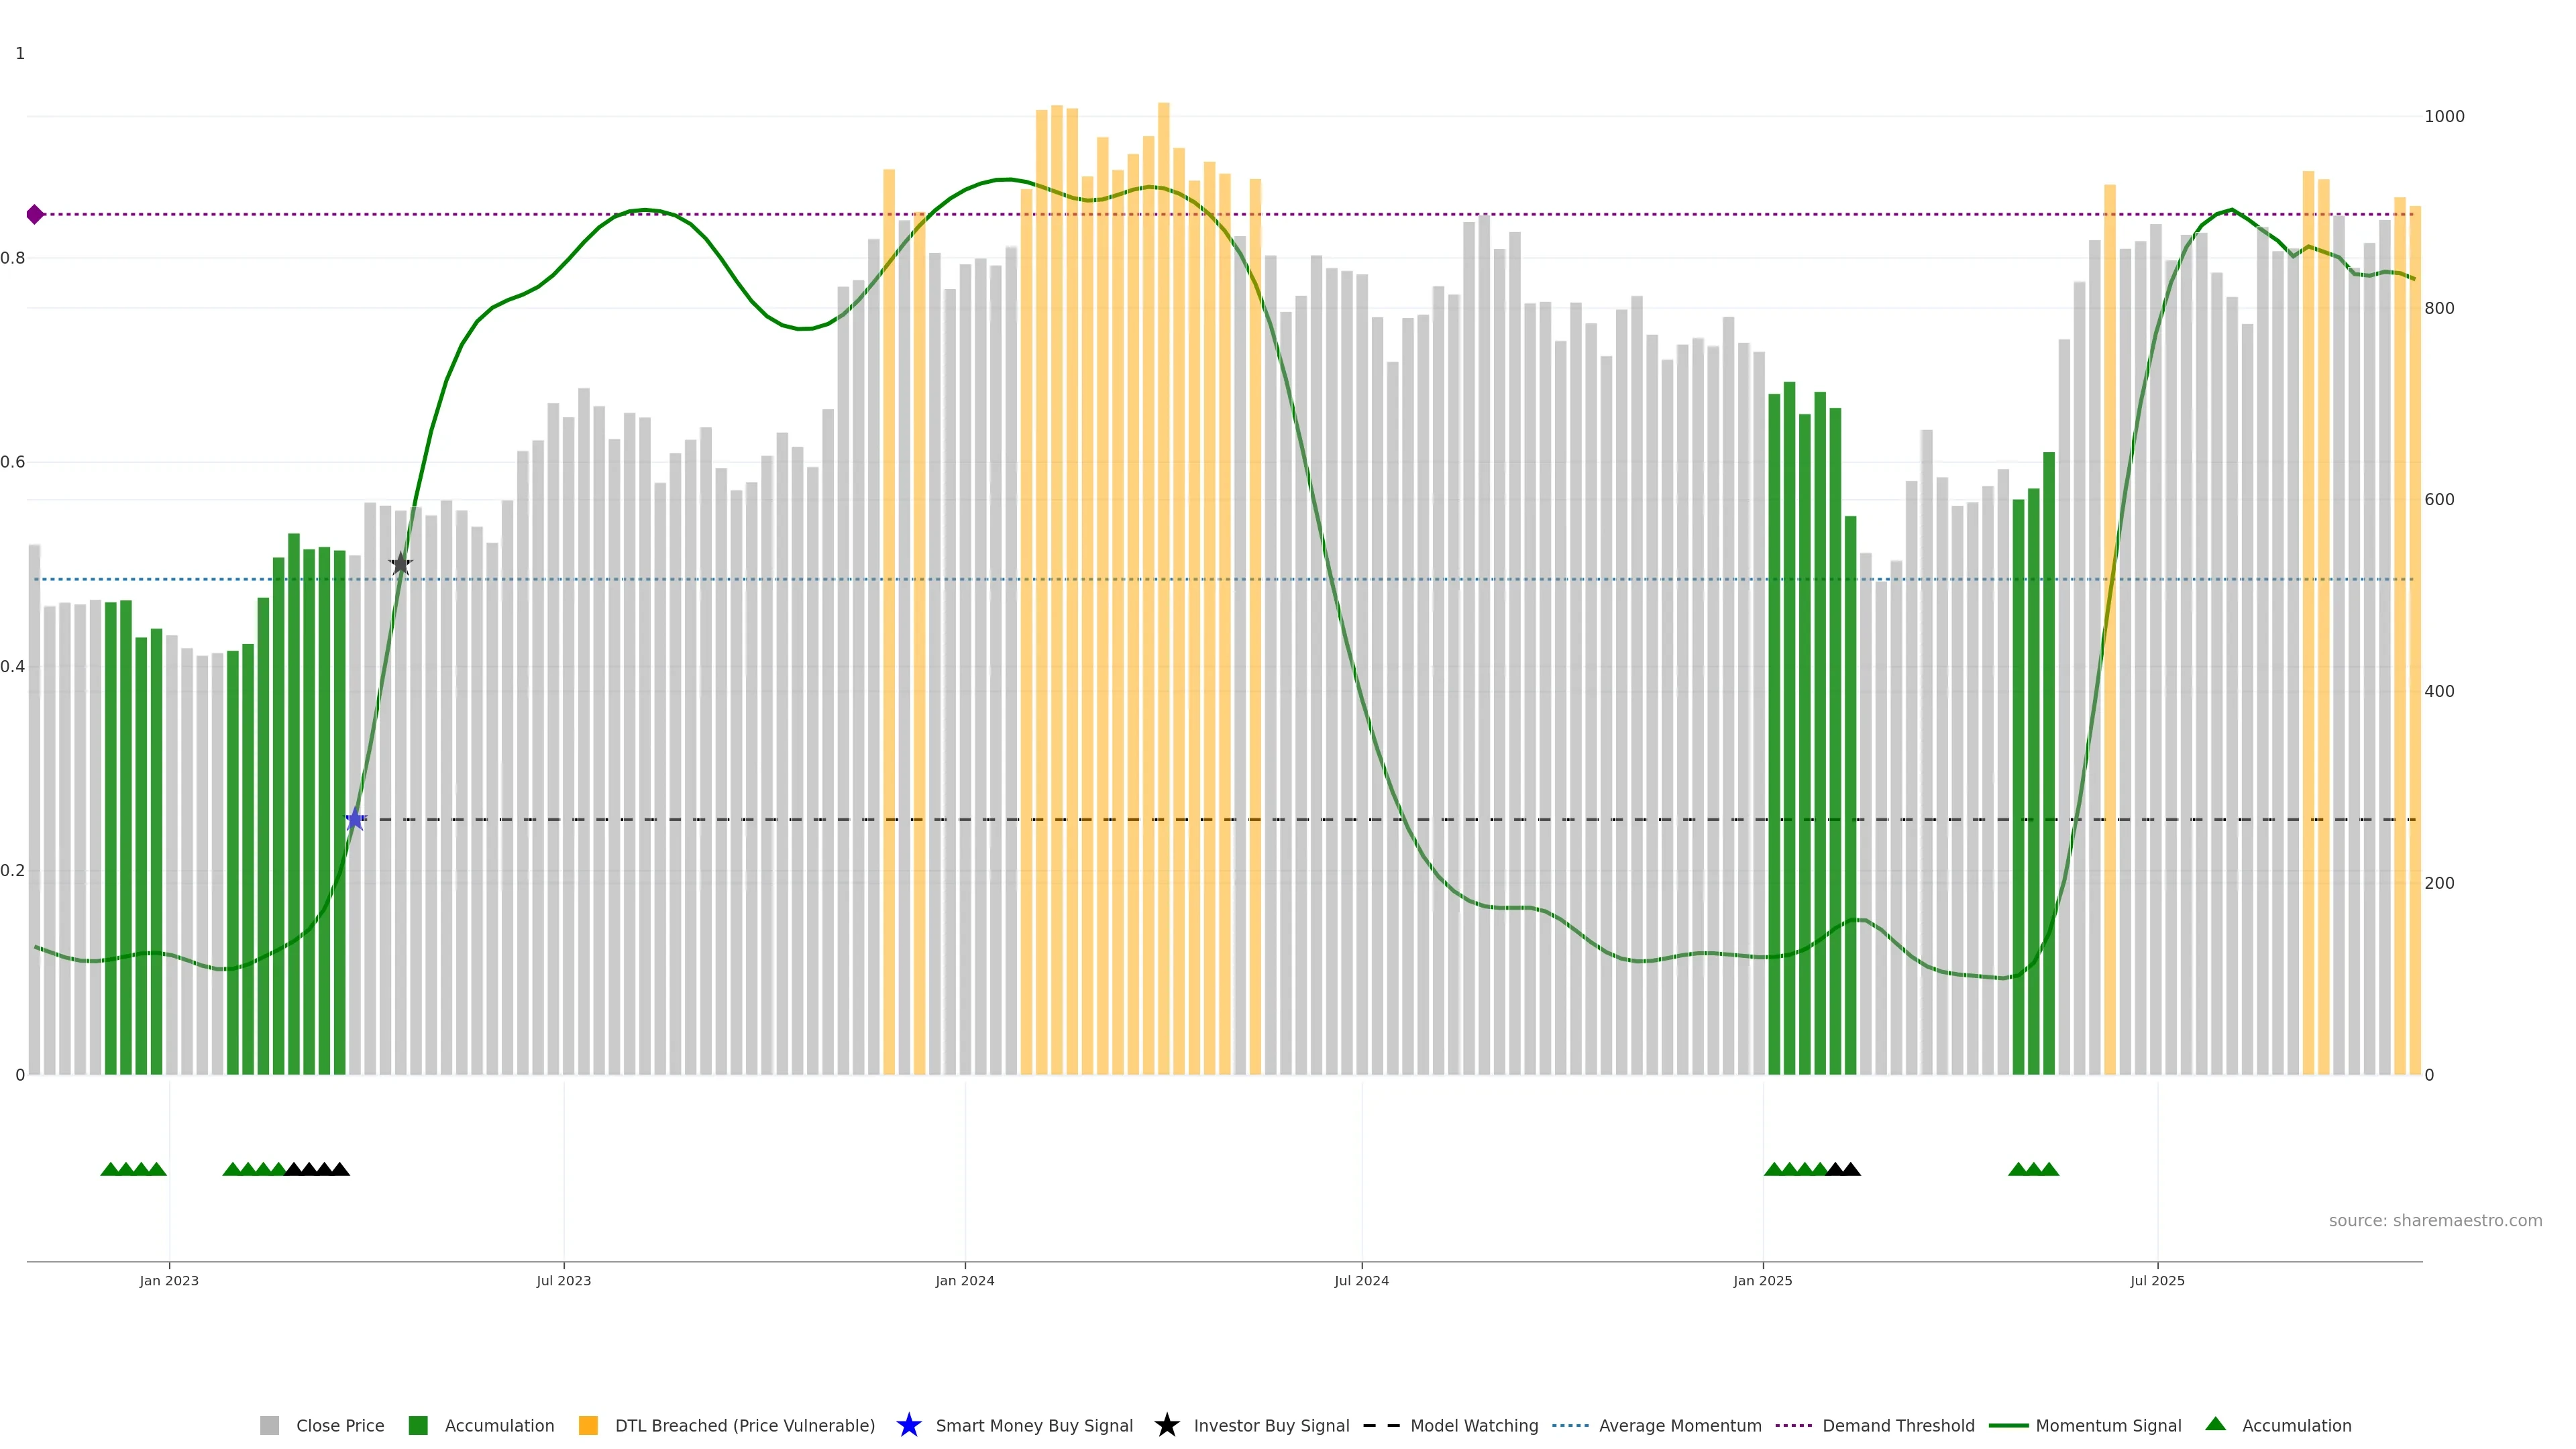Click the blue Smart Money Buy Signal star on chart
2576x1449 pixels.
355,819
